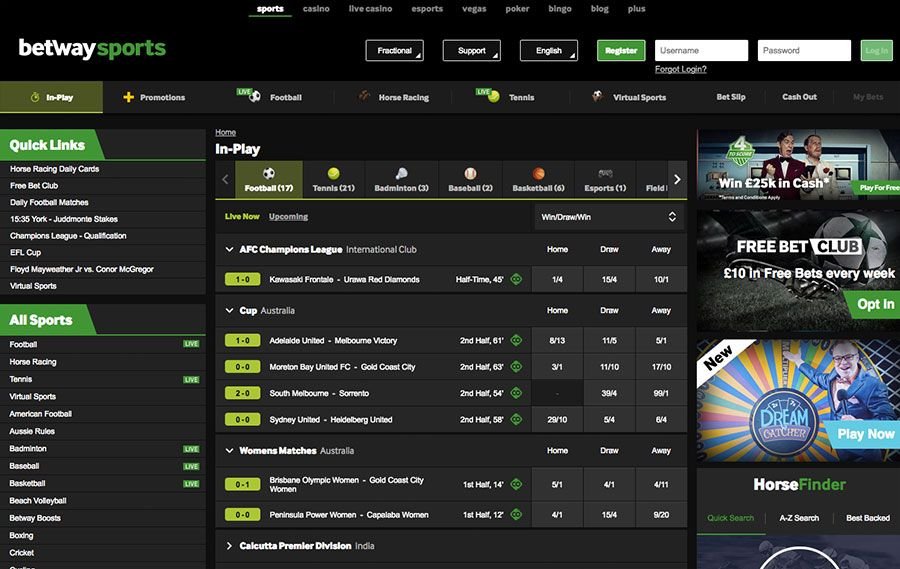Click Play Now on Dream Catcher banner
Image resolution: width=900 pixels, height=569 pixels.
pos(865,434)
